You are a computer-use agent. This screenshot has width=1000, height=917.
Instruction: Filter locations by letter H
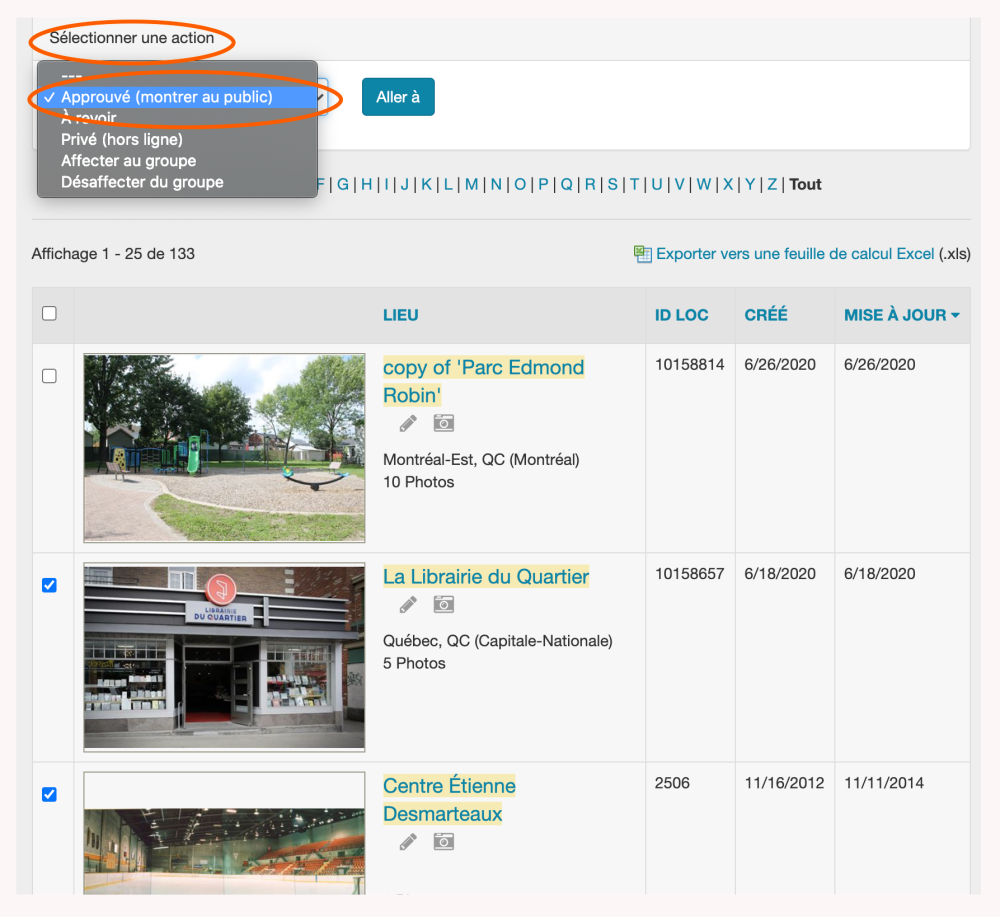pos(366,184)
